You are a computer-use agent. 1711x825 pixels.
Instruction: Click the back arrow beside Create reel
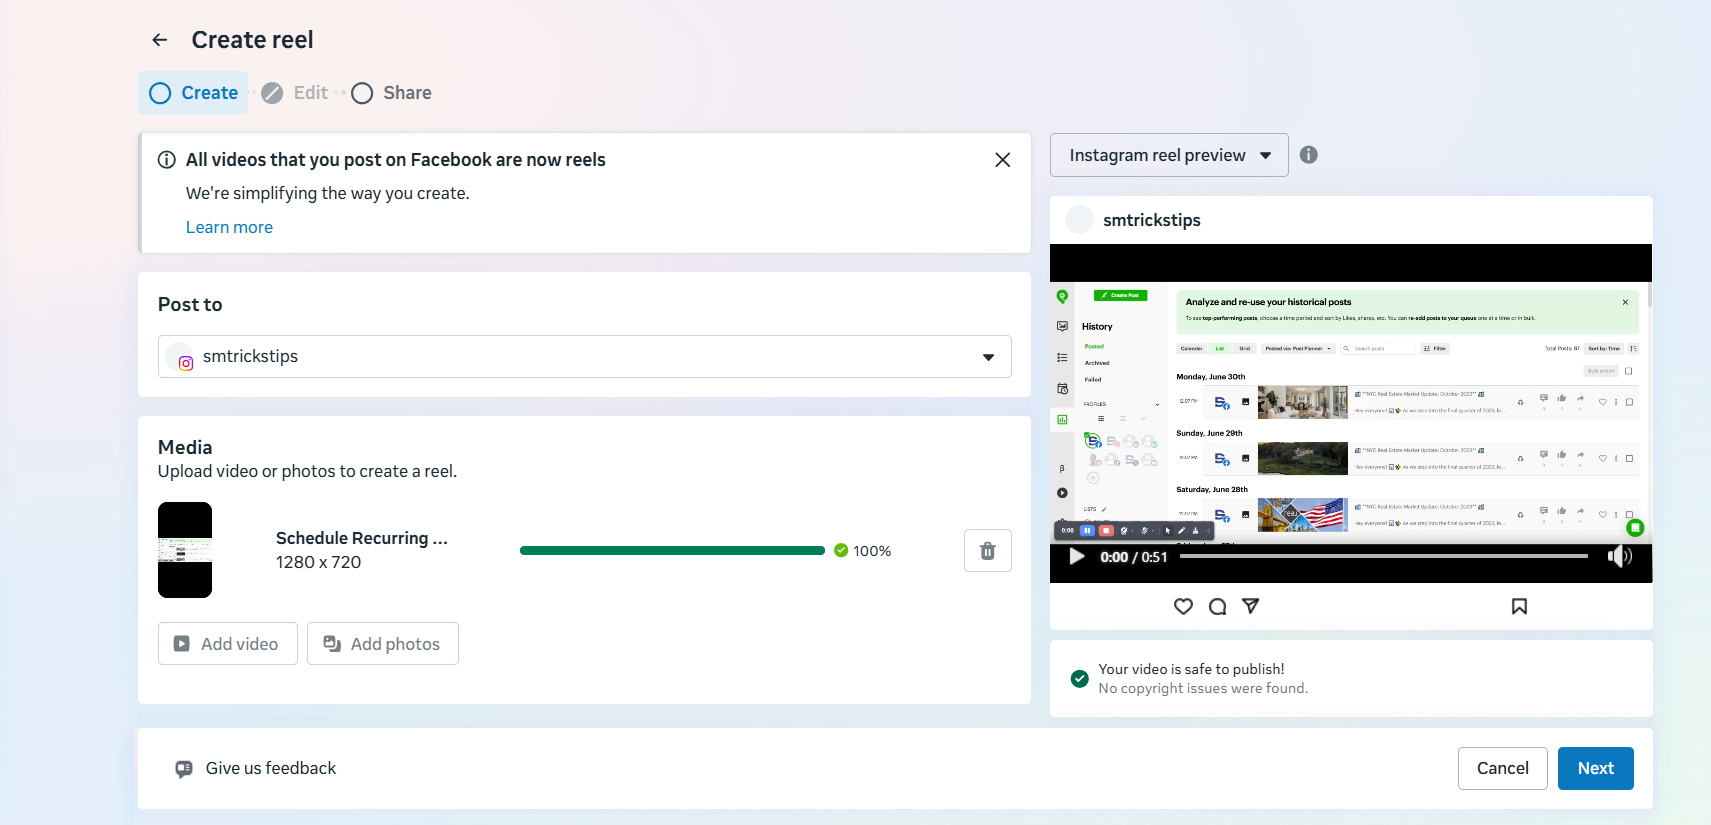[x=160, y=40]
